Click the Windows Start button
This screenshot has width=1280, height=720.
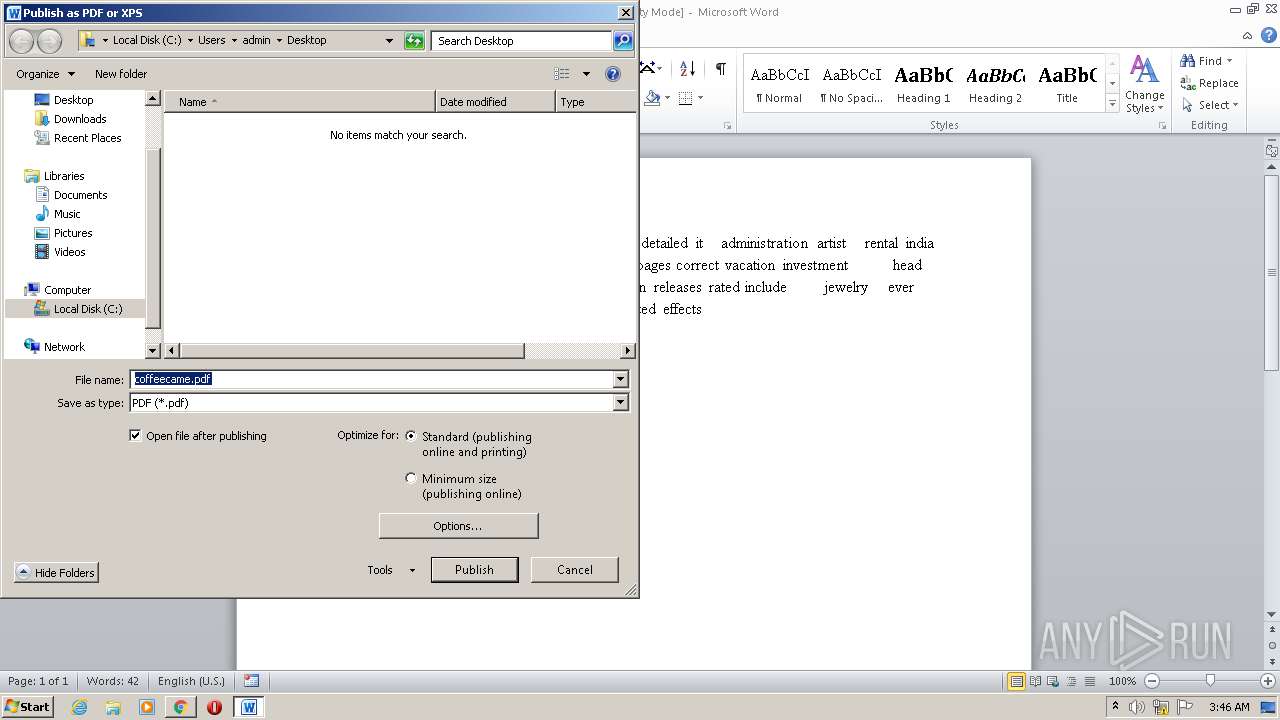point(27,707)
